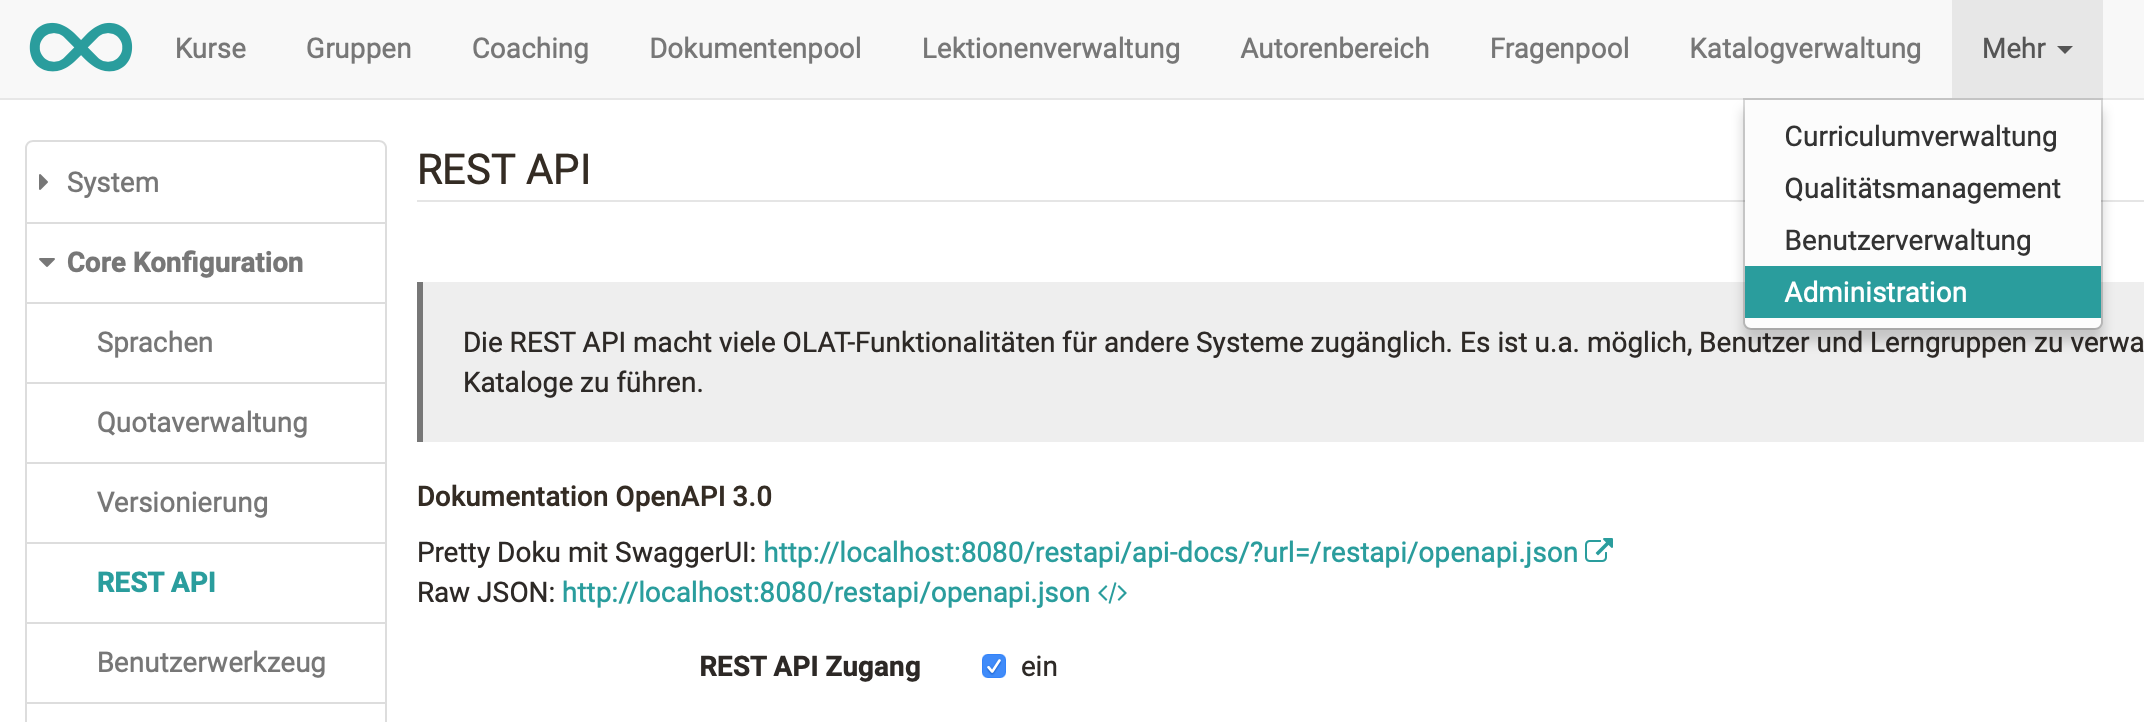Select Versionierung in Core Konfiguration

click(181, 503)
